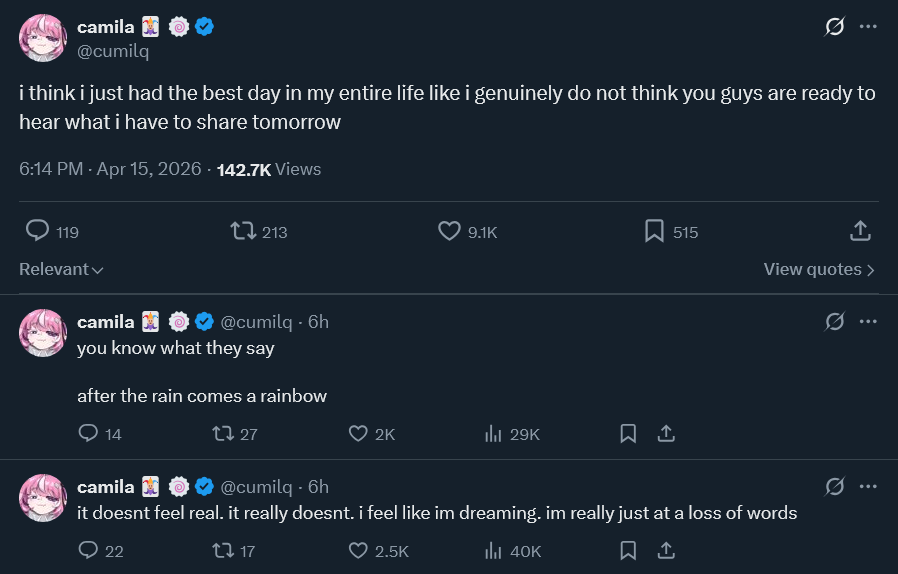The width and height of the screenshot is (898, 574).
Task: View analytics of rainbow reply, 29K views
Action: pyautogui.click(x=493, y=434)
